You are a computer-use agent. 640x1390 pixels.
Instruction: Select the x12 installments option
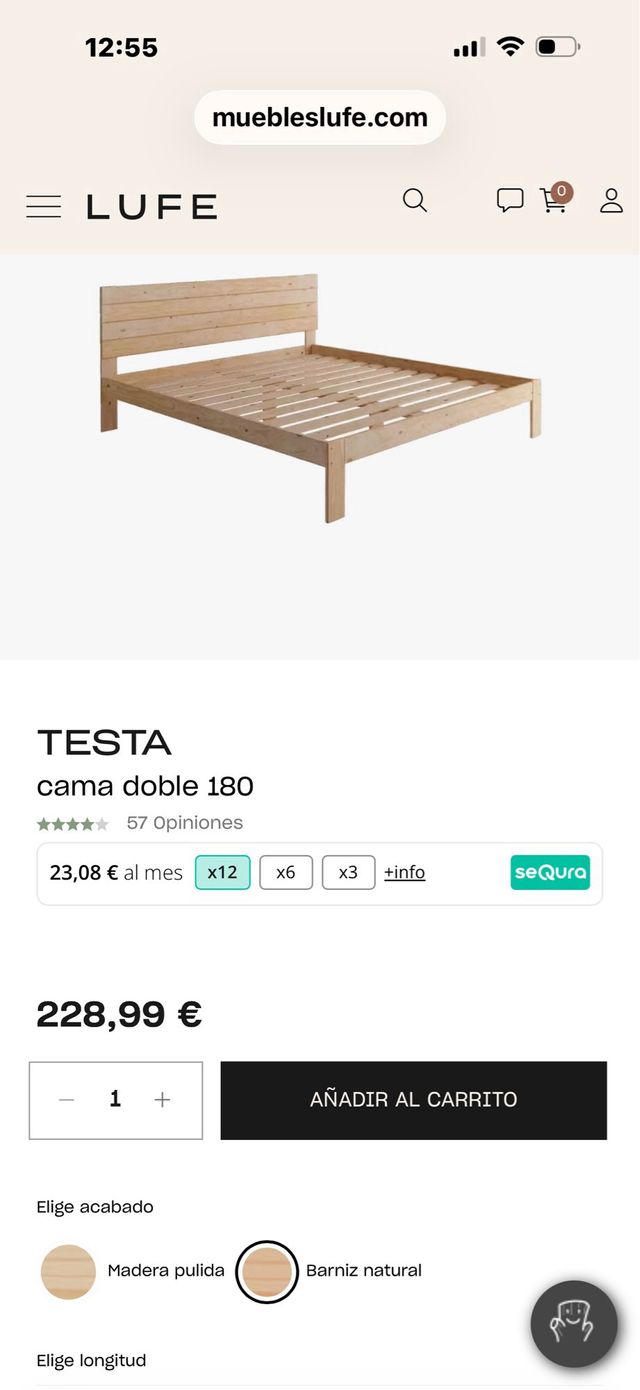tap(222, 872)
